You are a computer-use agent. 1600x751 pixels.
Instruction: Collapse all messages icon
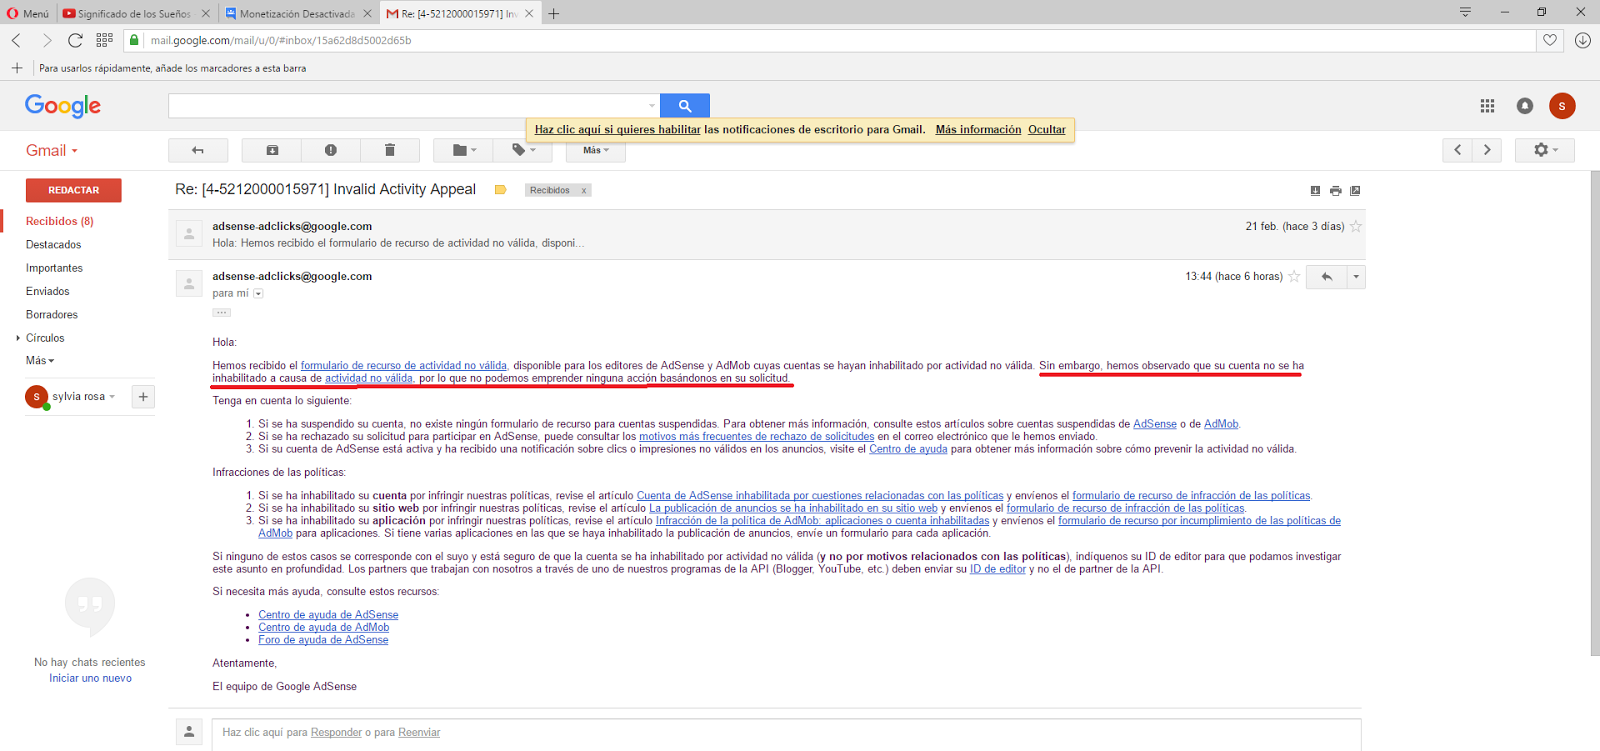click(x=1315, y=191)
